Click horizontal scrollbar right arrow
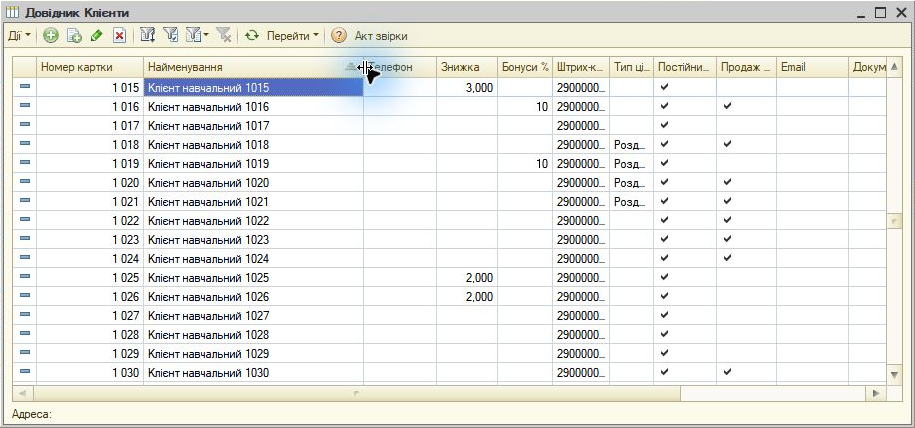 (x=875, y=393)
